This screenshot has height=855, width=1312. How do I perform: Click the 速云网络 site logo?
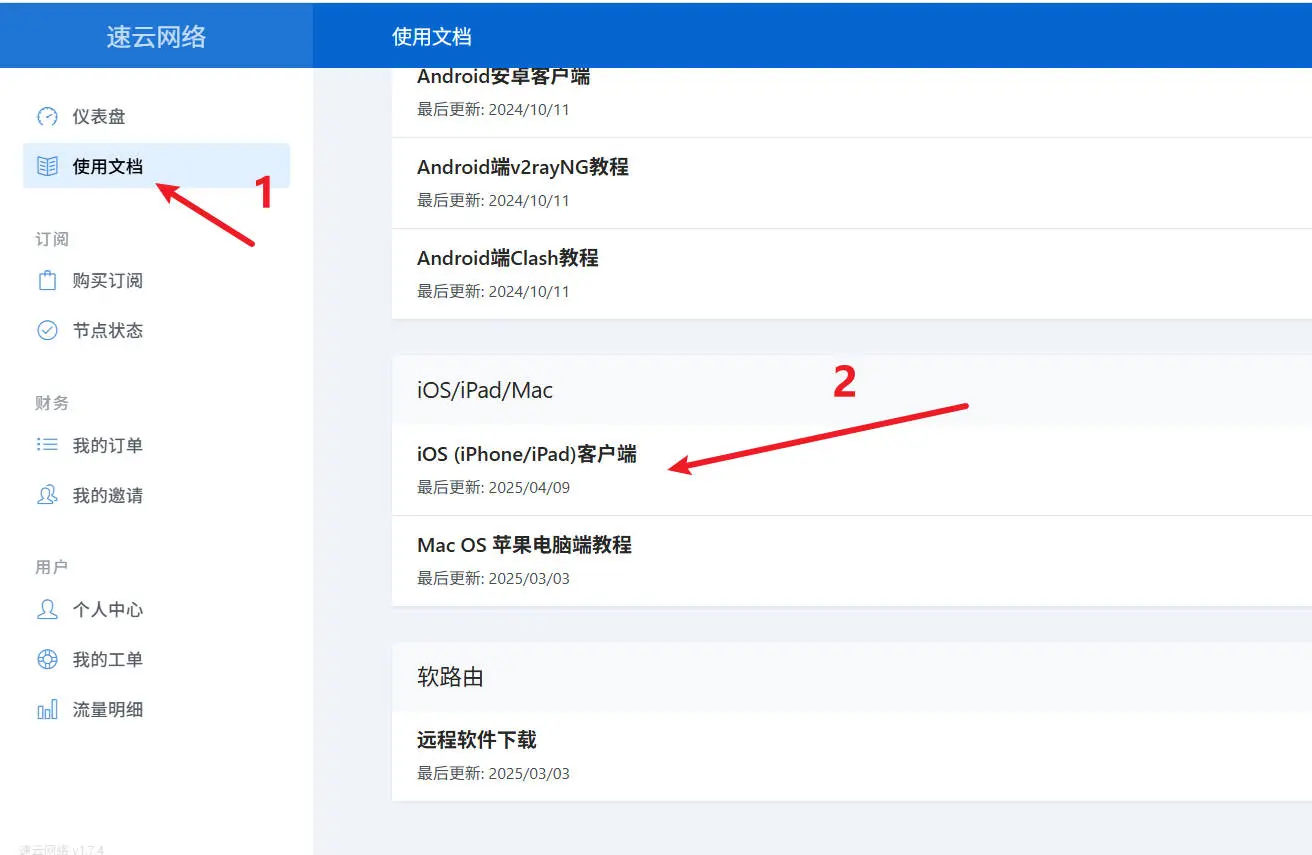click(156, 37)
